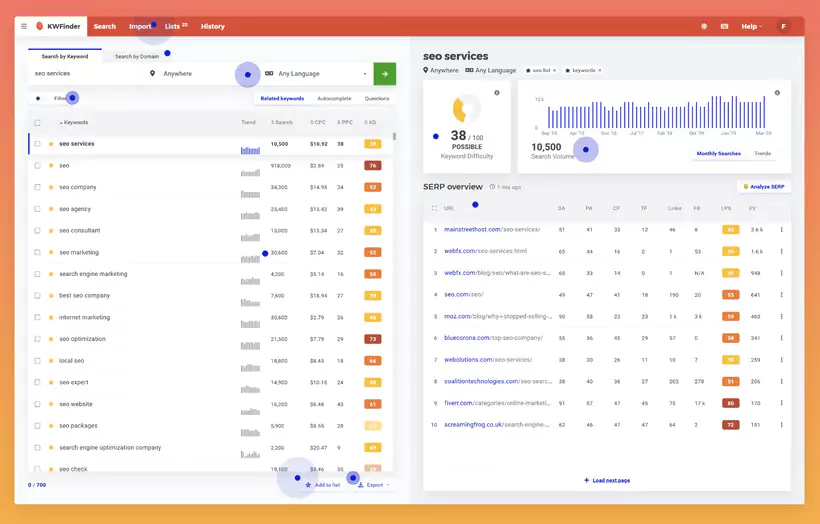Click the star icon beside local seo
Image resolution: width=820 pixels, height=524 pixels.
[x=51, y=361]
